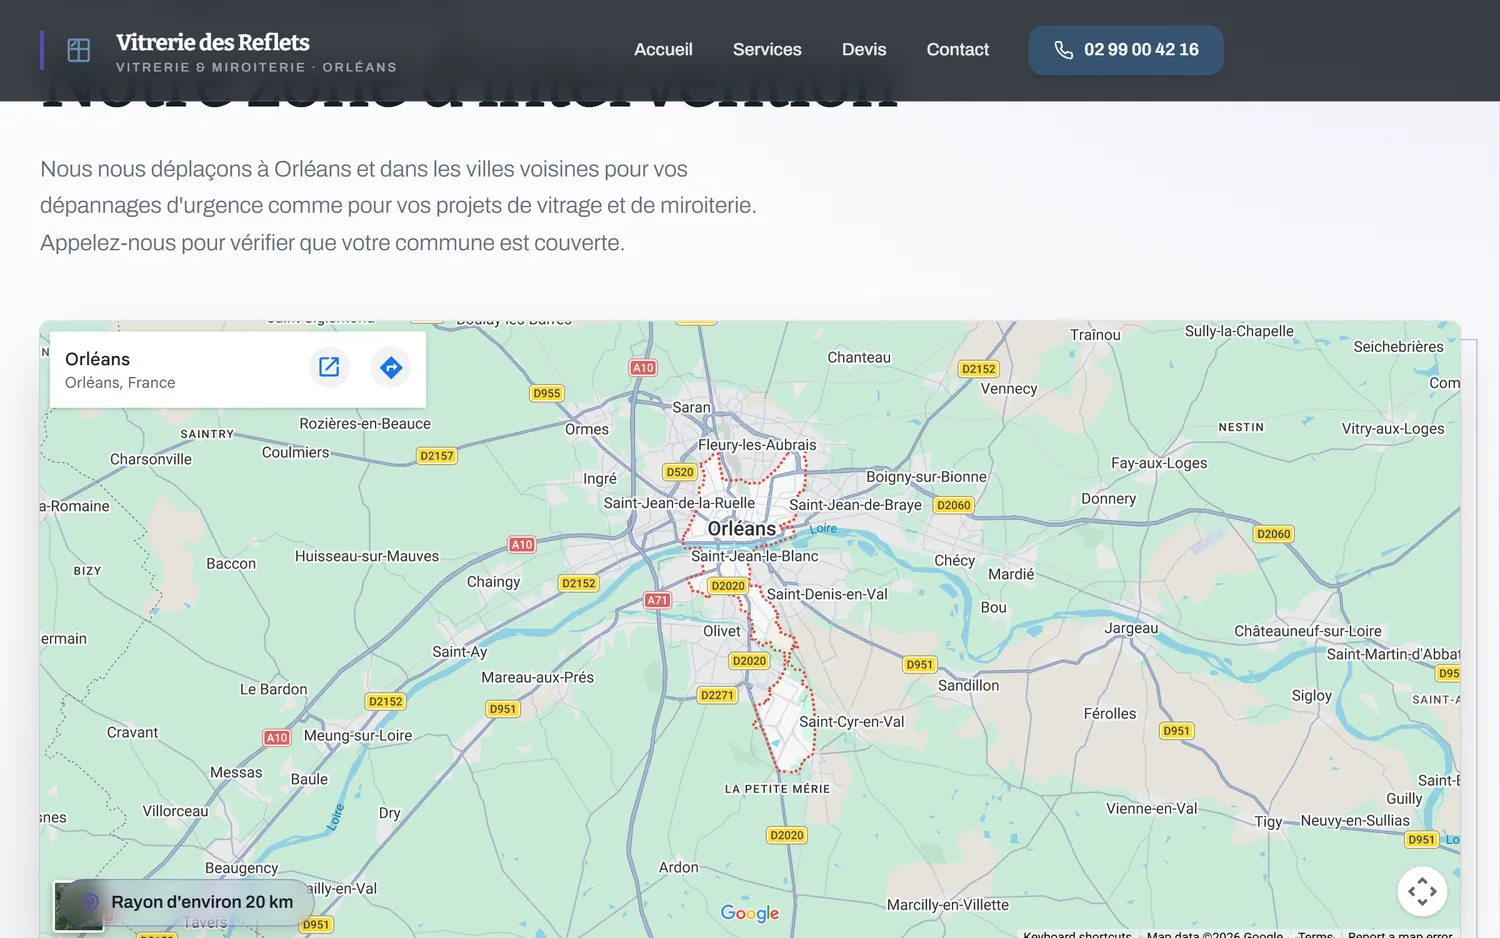Get directions icon in Orléans card
The width and height of the screenshot is (1500, 938).
click(x=391, y=367)
